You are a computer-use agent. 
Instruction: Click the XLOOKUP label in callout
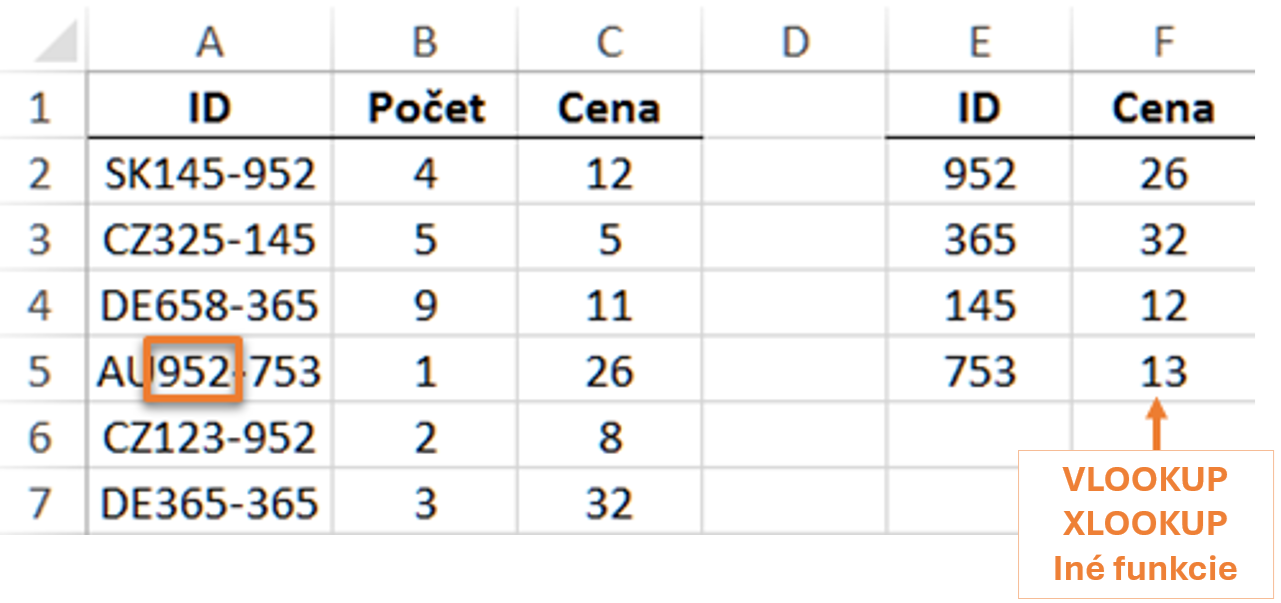[1145, 523]
